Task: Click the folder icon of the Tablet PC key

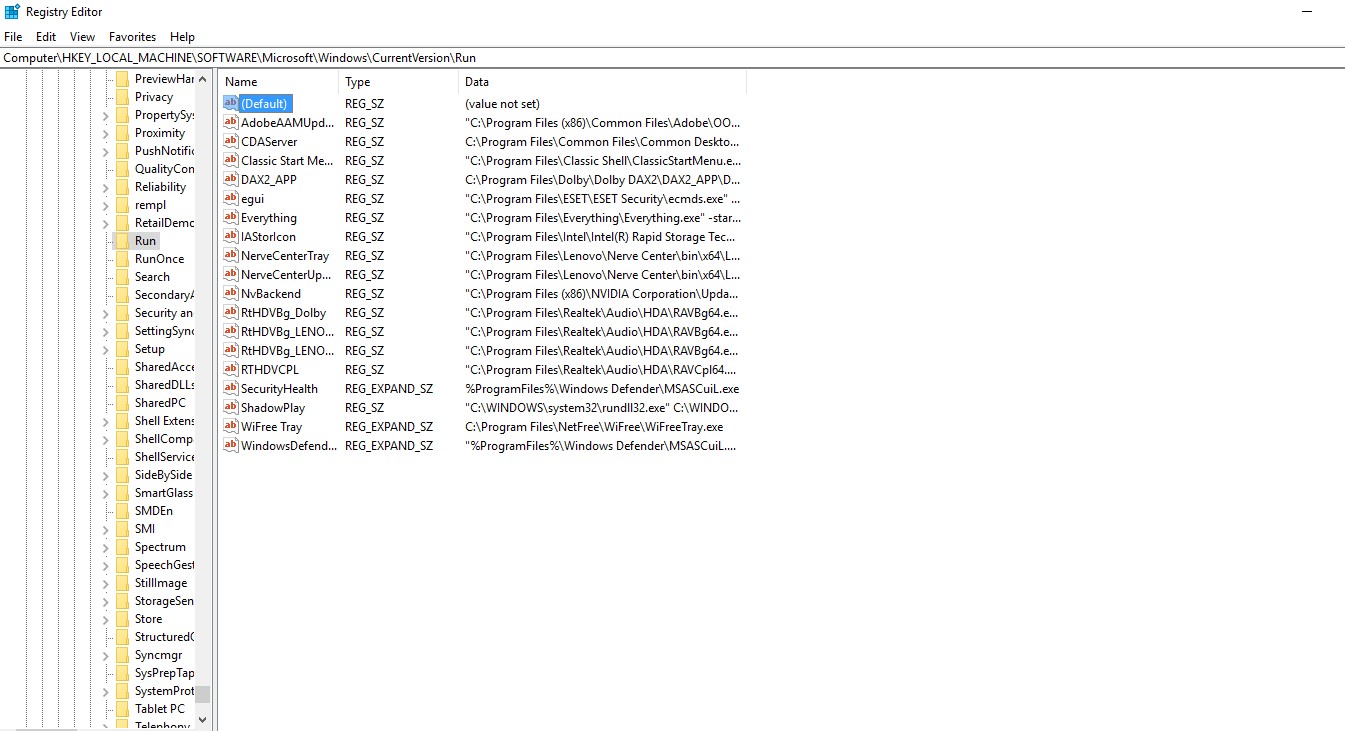Action: (x=122, y=709)
